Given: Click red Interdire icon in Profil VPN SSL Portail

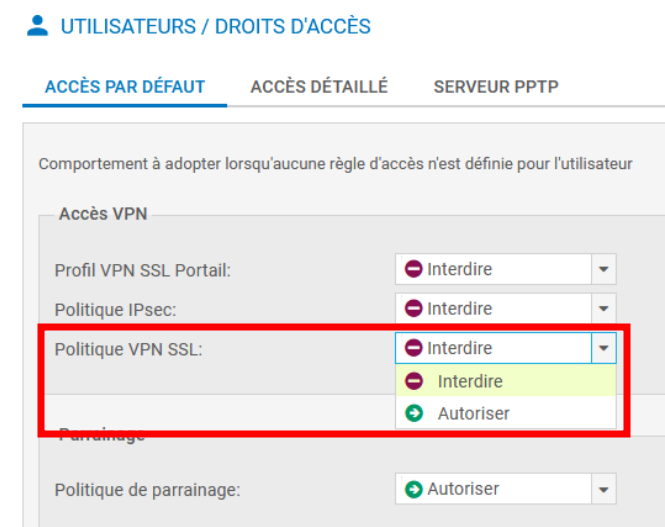Looking at the screenshot, I should point(413,269).
